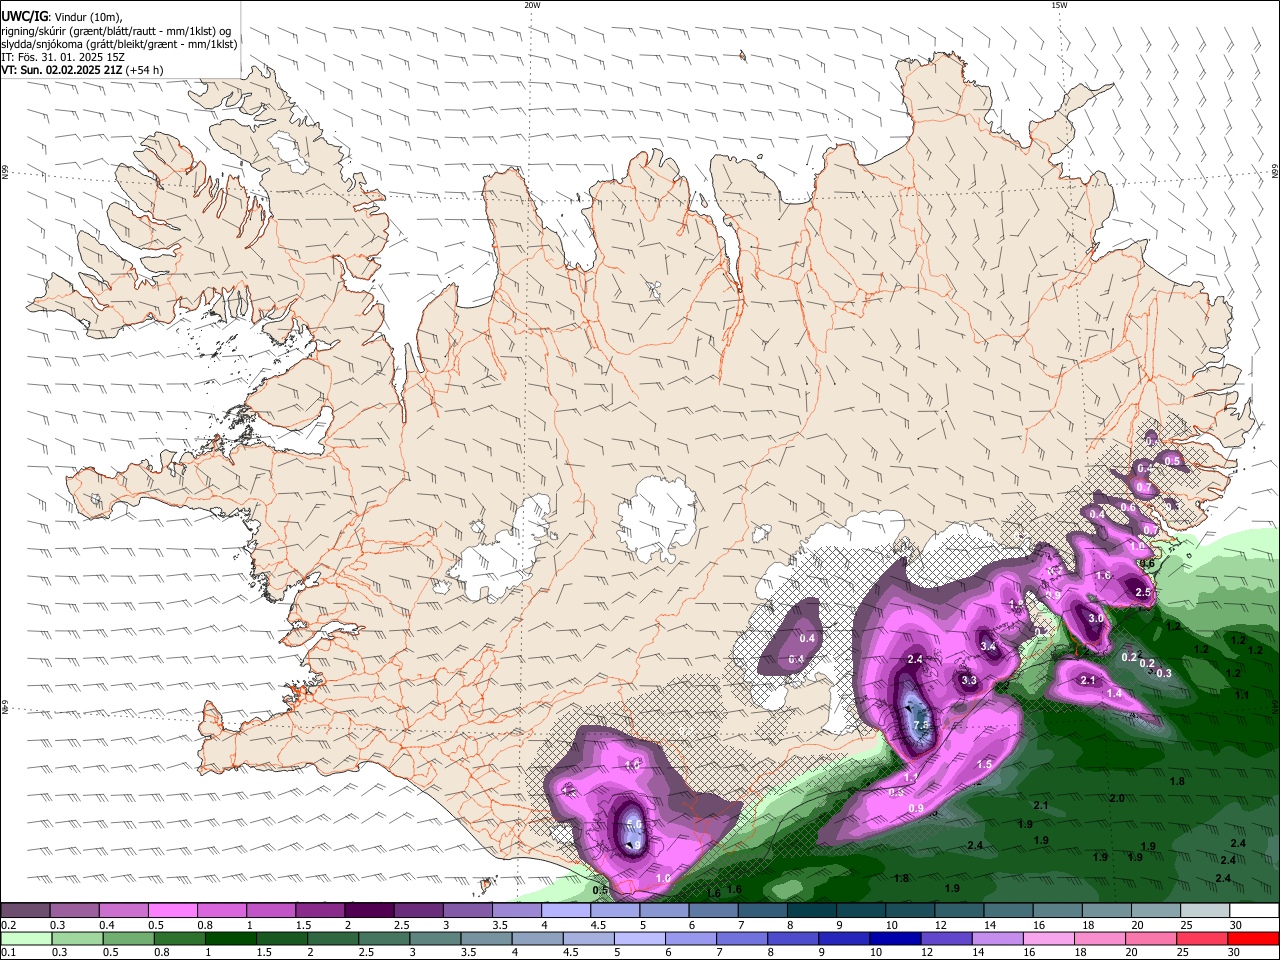Click the '15W' longitude label
The image size is (1280, 960).
click(1058, 5)
